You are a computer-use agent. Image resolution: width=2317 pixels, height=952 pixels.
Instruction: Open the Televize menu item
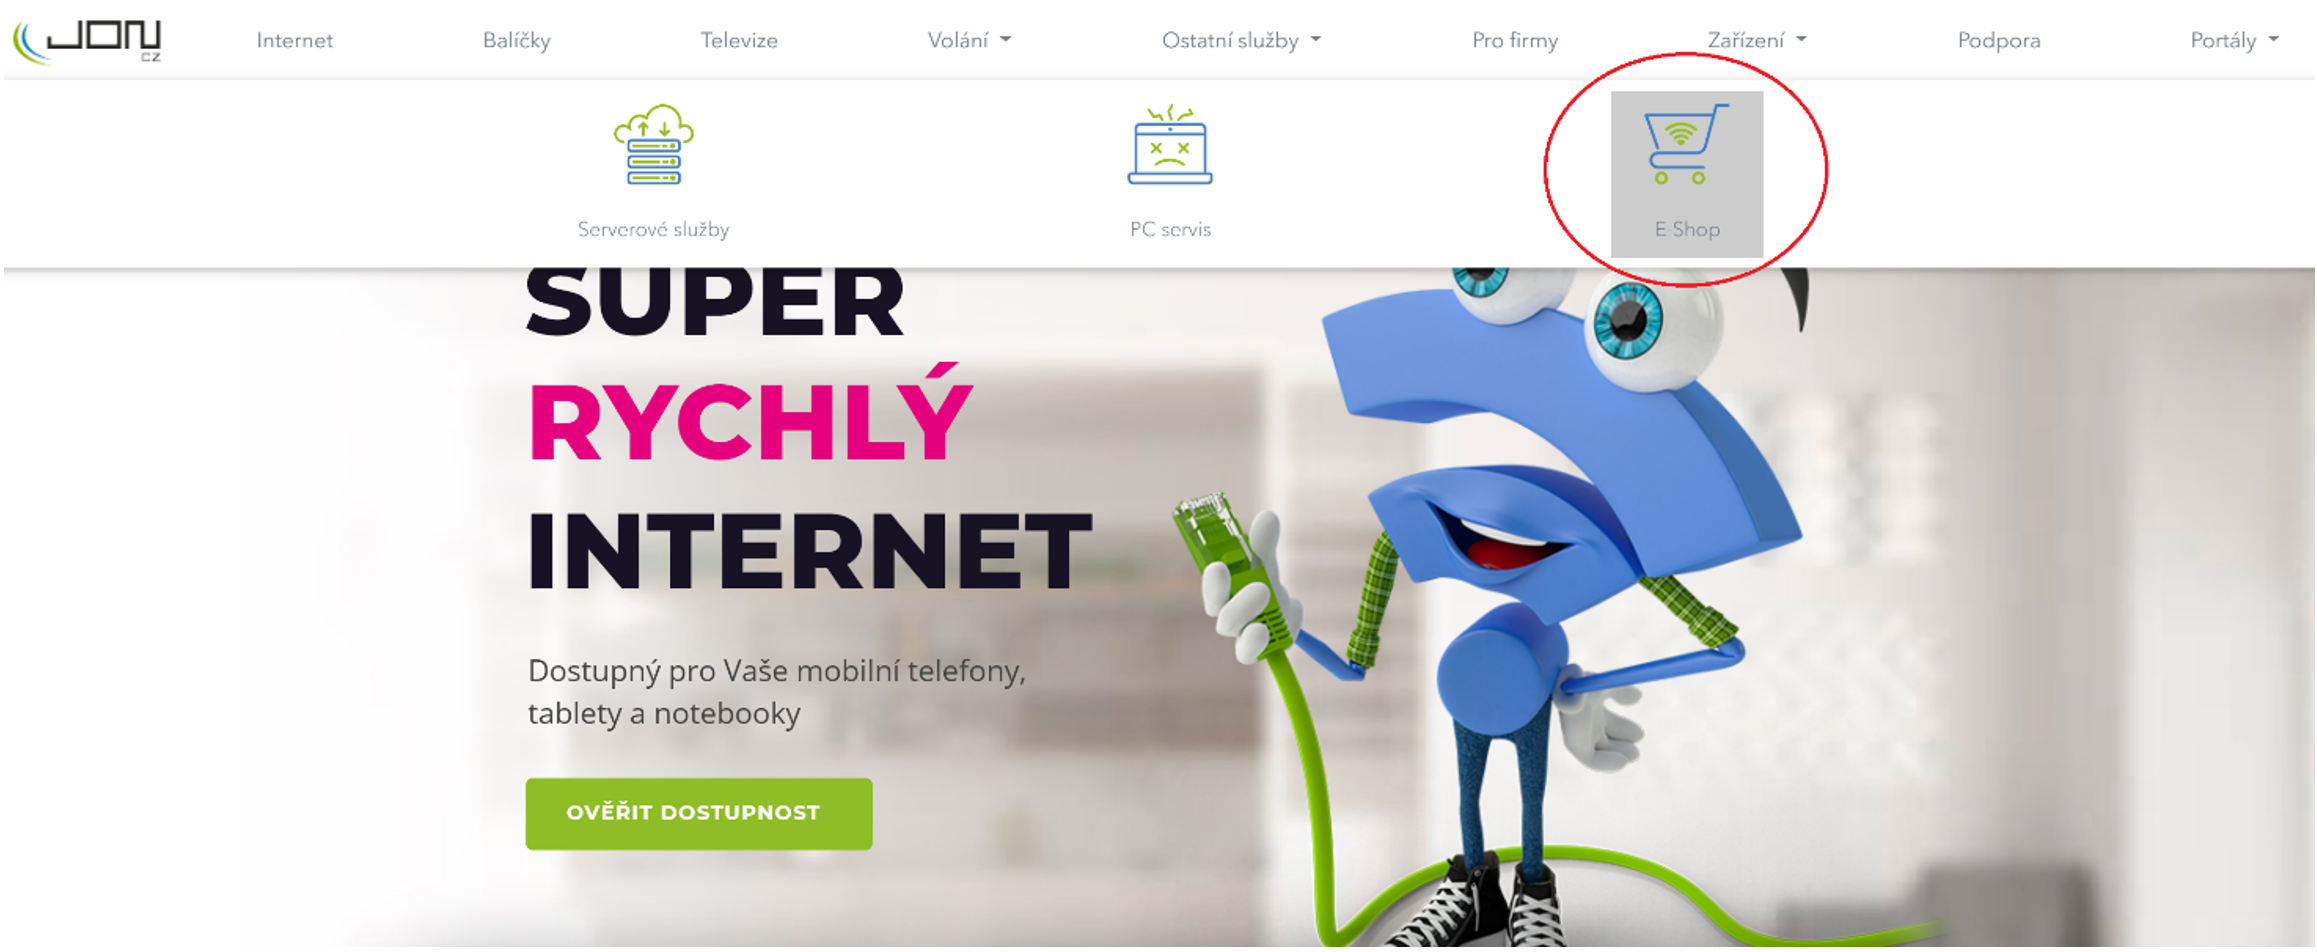pyautogui.click(x=739, y=41)
